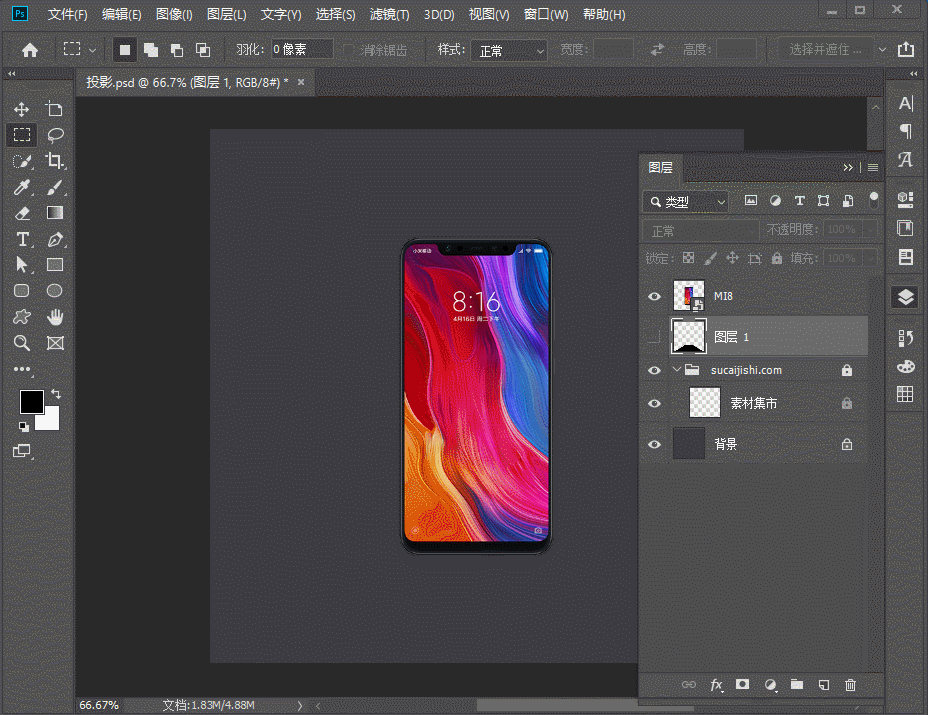Image resolution: width=928 pixels, height=715 pixels.
Task: Change the screen mode
Action: (x=22, y=451)
